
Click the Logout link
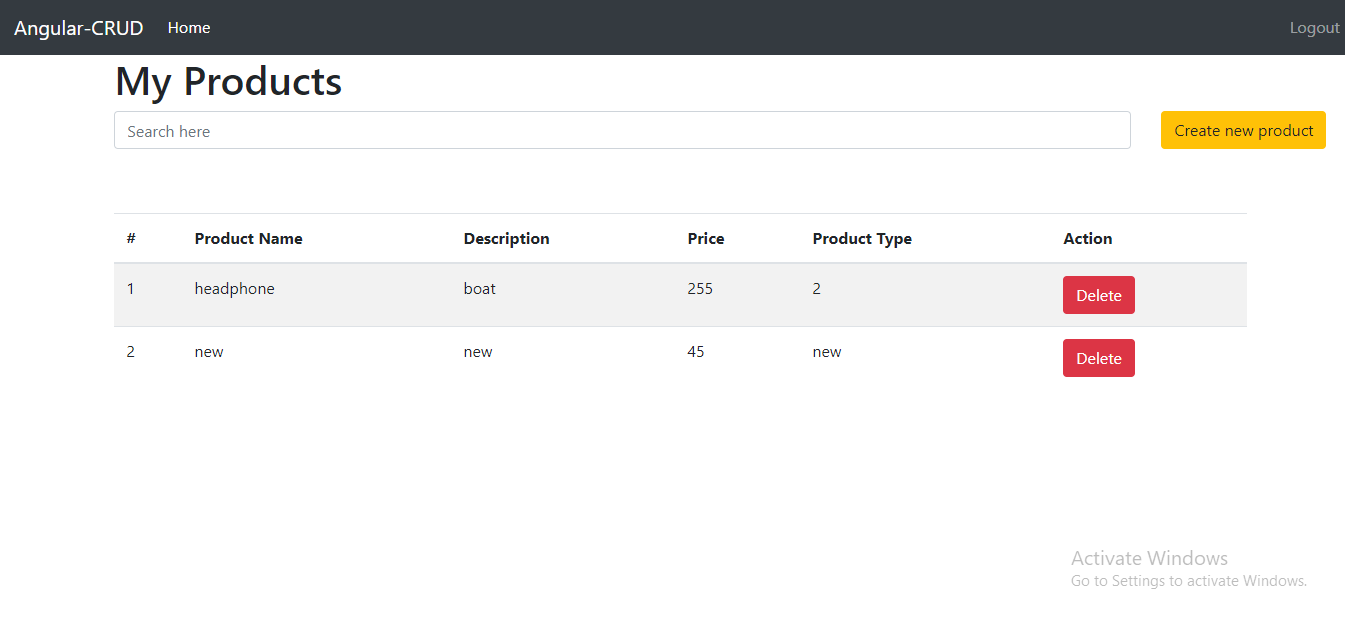[x=1314, y=27]
